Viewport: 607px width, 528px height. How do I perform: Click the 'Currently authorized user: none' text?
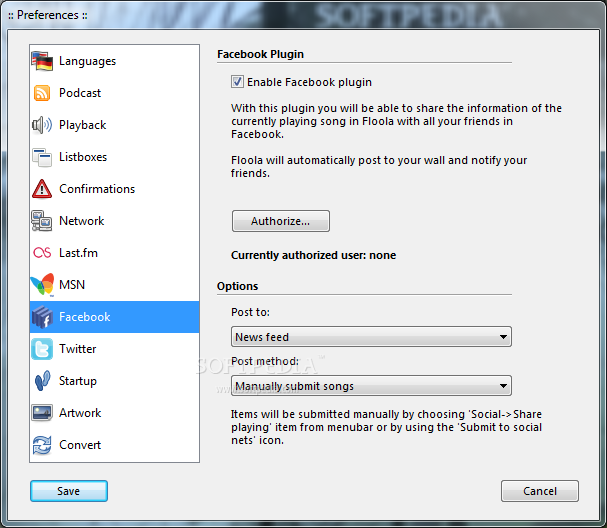coord(314,255)
